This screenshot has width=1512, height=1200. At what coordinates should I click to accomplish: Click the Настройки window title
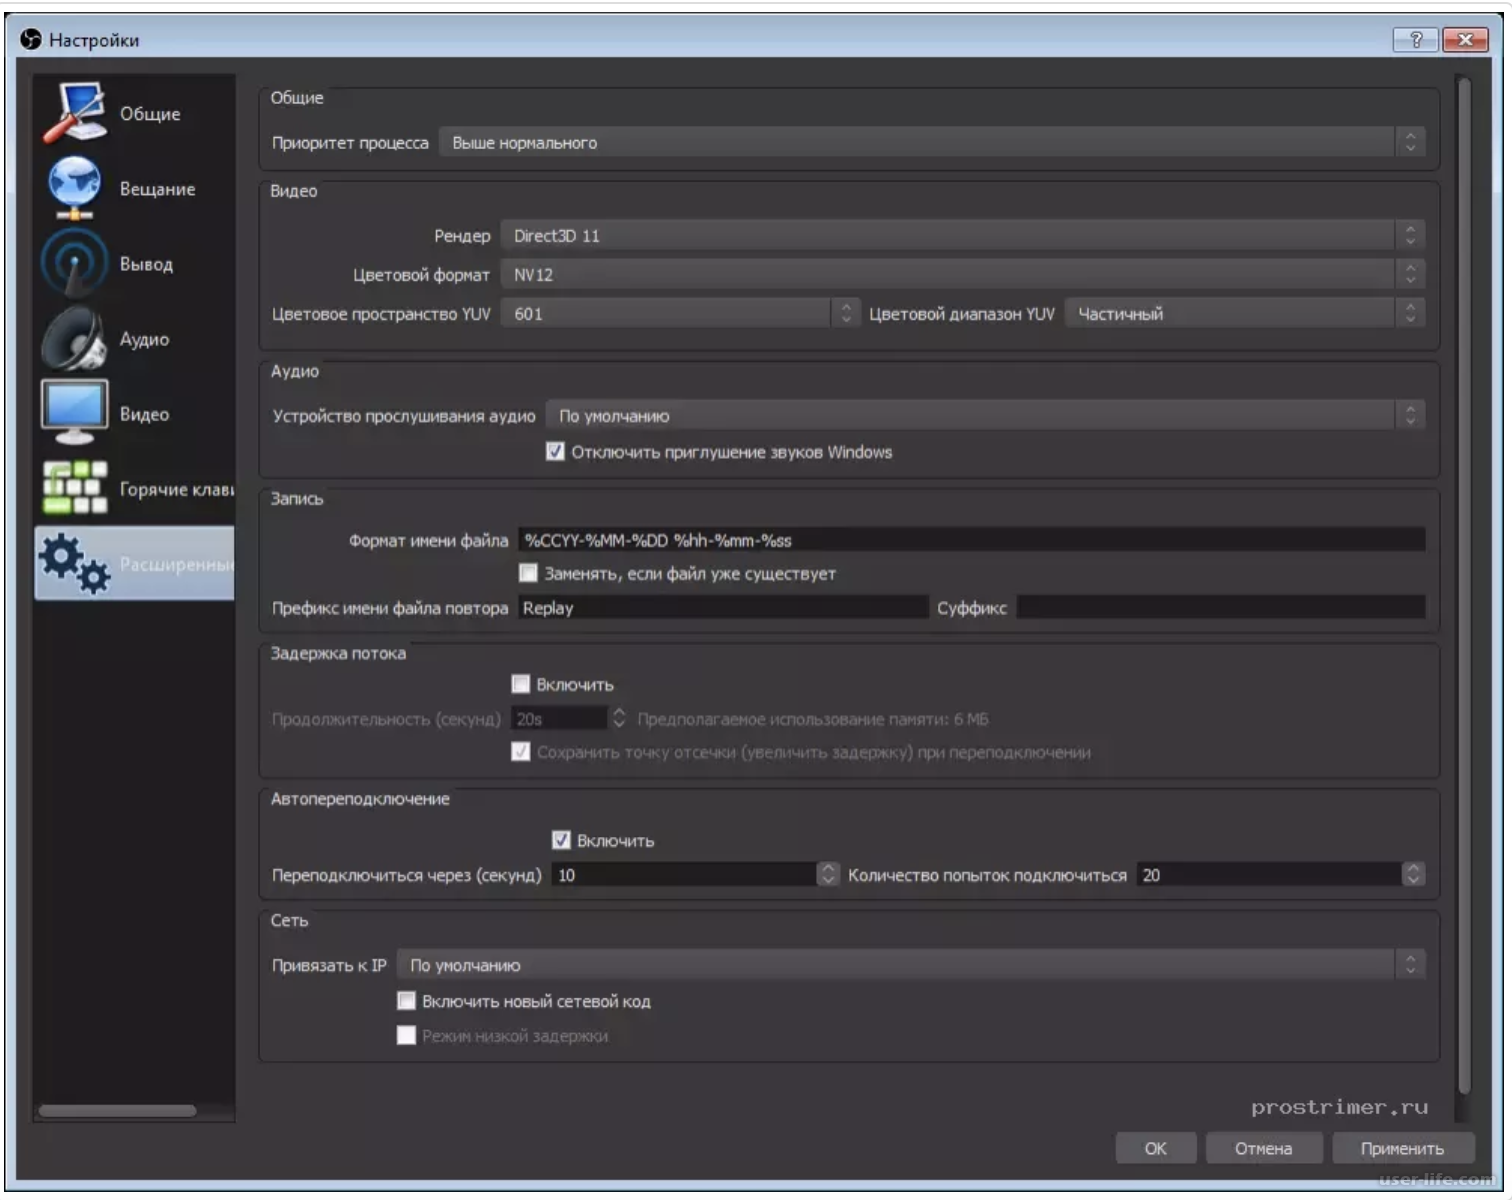(94, 40)
